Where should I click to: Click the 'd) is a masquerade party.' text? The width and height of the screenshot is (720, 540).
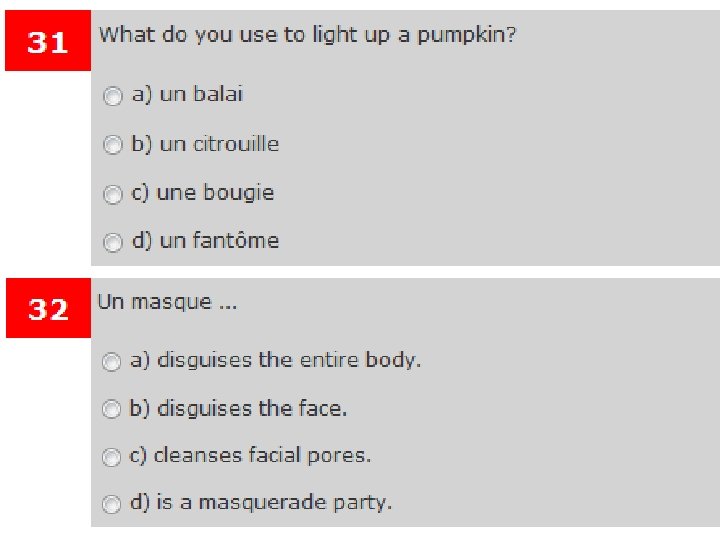tap(261, 502)
